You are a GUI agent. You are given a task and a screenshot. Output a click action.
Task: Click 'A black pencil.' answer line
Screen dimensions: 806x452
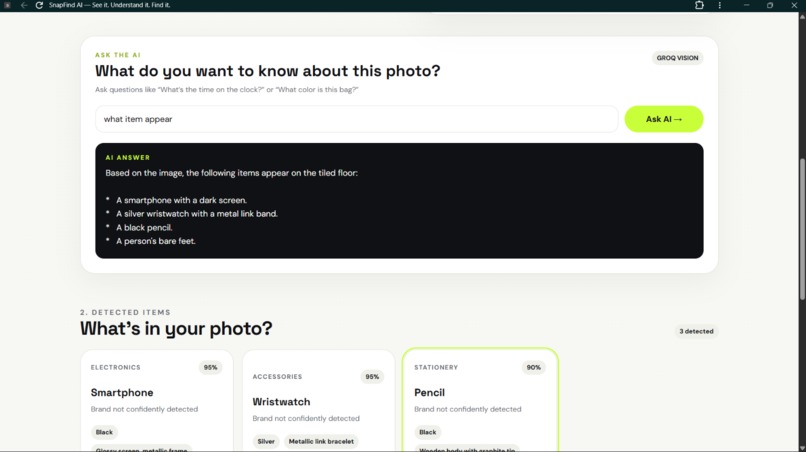pyautogui.click(x=144, y=227)
